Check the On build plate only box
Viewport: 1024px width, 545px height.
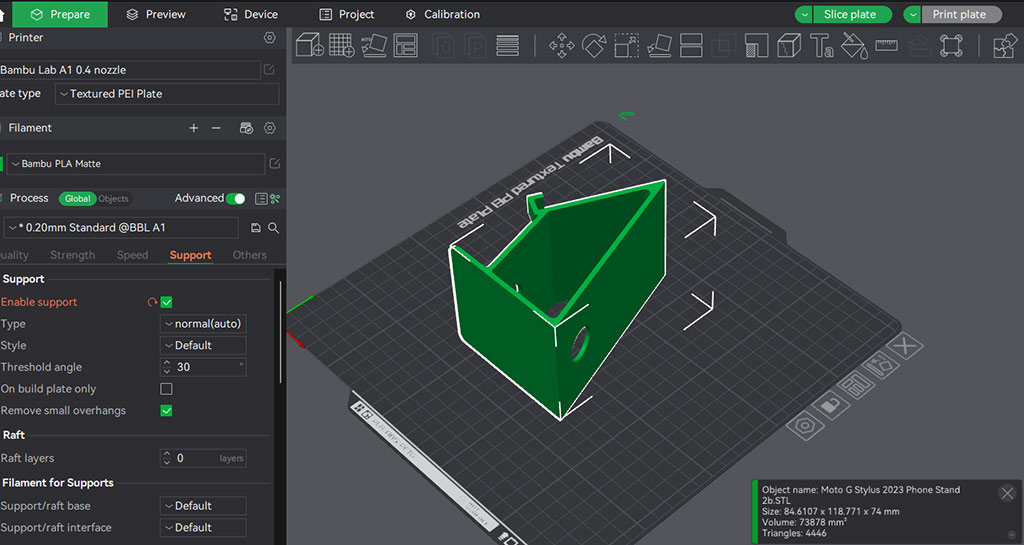click(167, 389)
